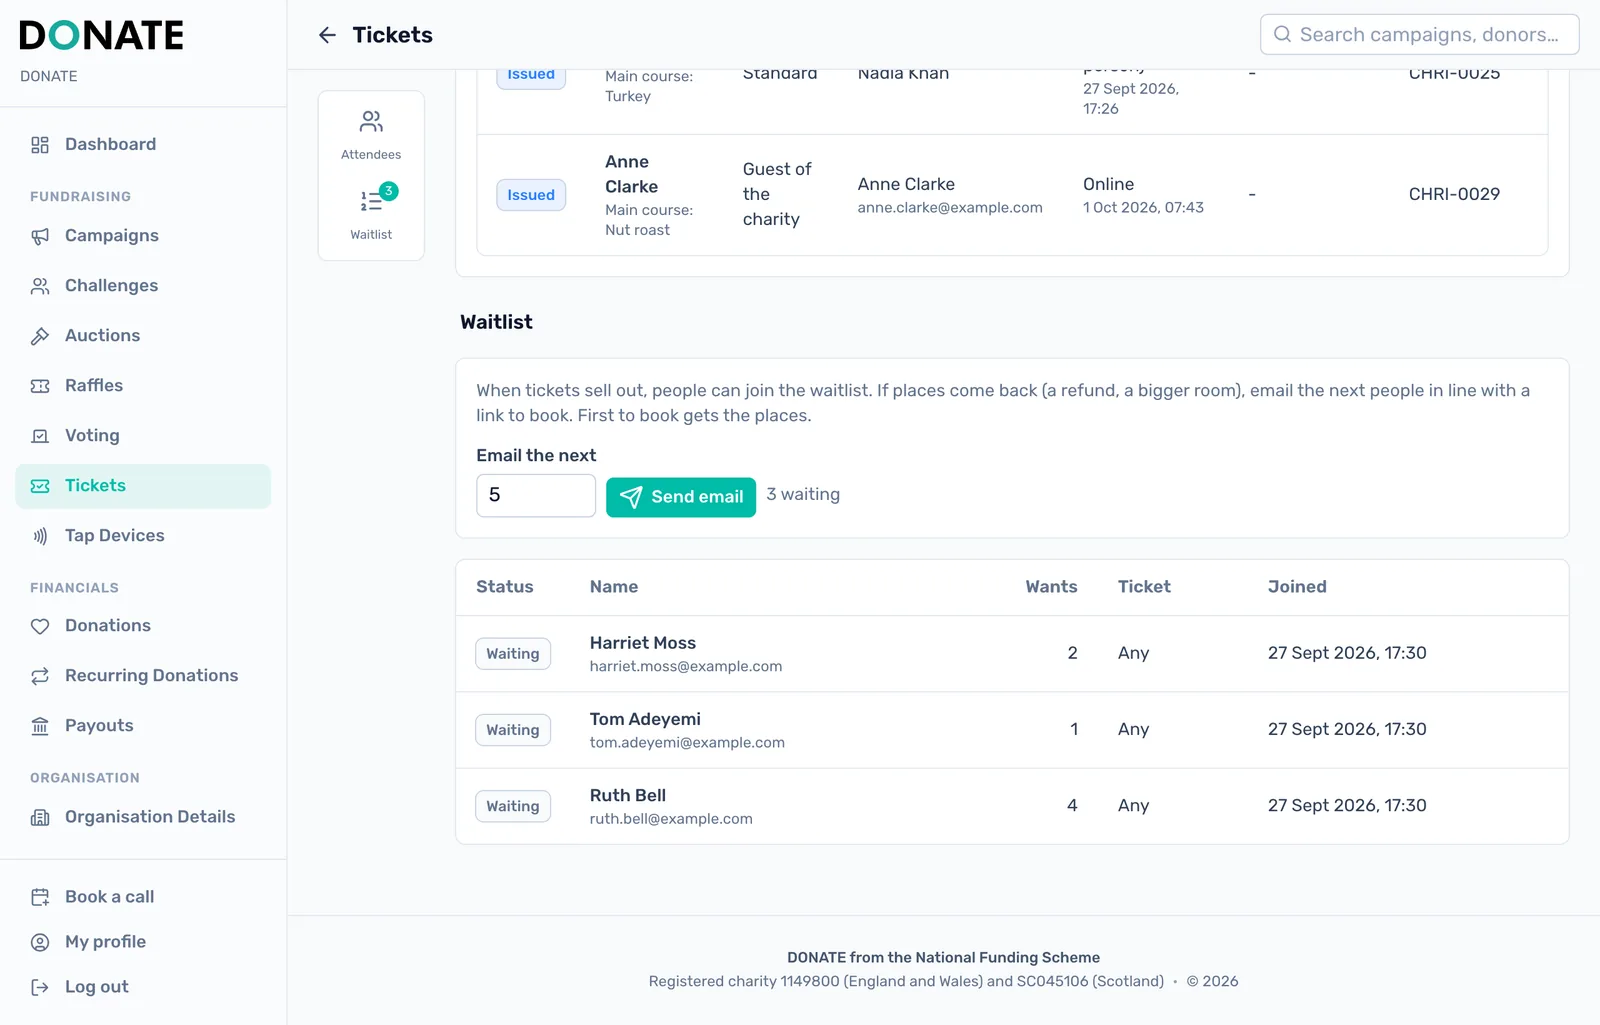Click ruth.bell@example.com email
This screenshot has width=1600, height=1025.
(671, 818)
